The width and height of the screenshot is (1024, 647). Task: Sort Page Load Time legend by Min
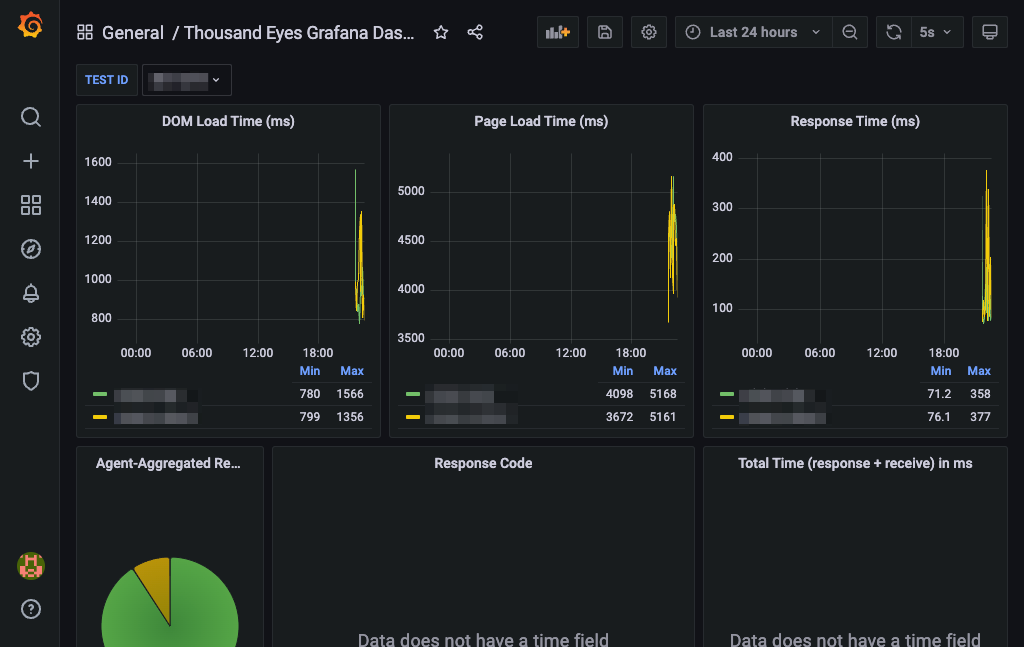click(623, 371)
